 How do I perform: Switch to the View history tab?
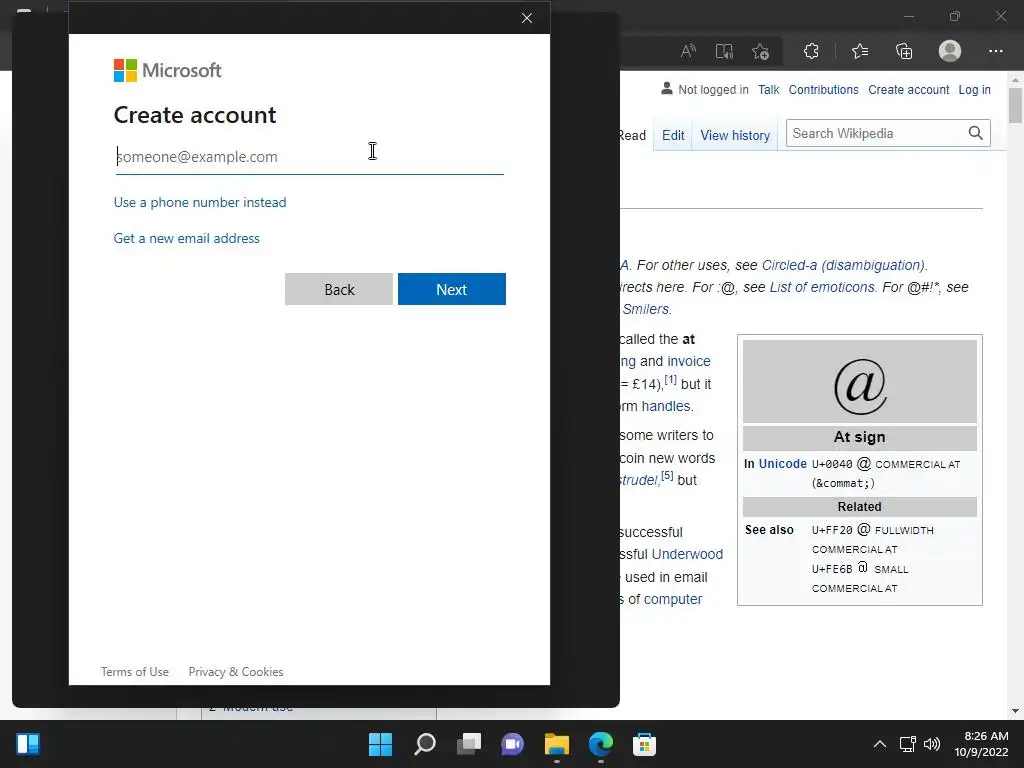point(735,135)
